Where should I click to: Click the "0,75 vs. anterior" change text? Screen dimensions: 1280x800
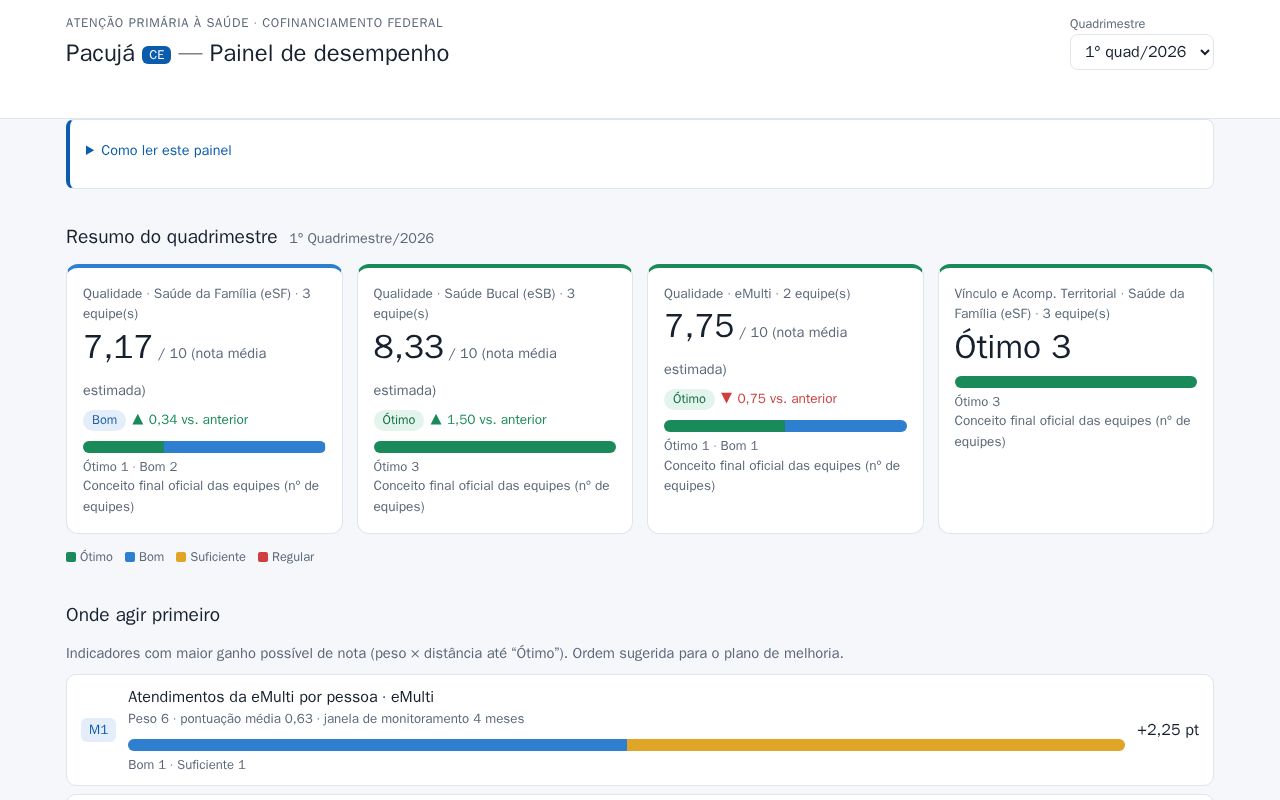point(787,399)
